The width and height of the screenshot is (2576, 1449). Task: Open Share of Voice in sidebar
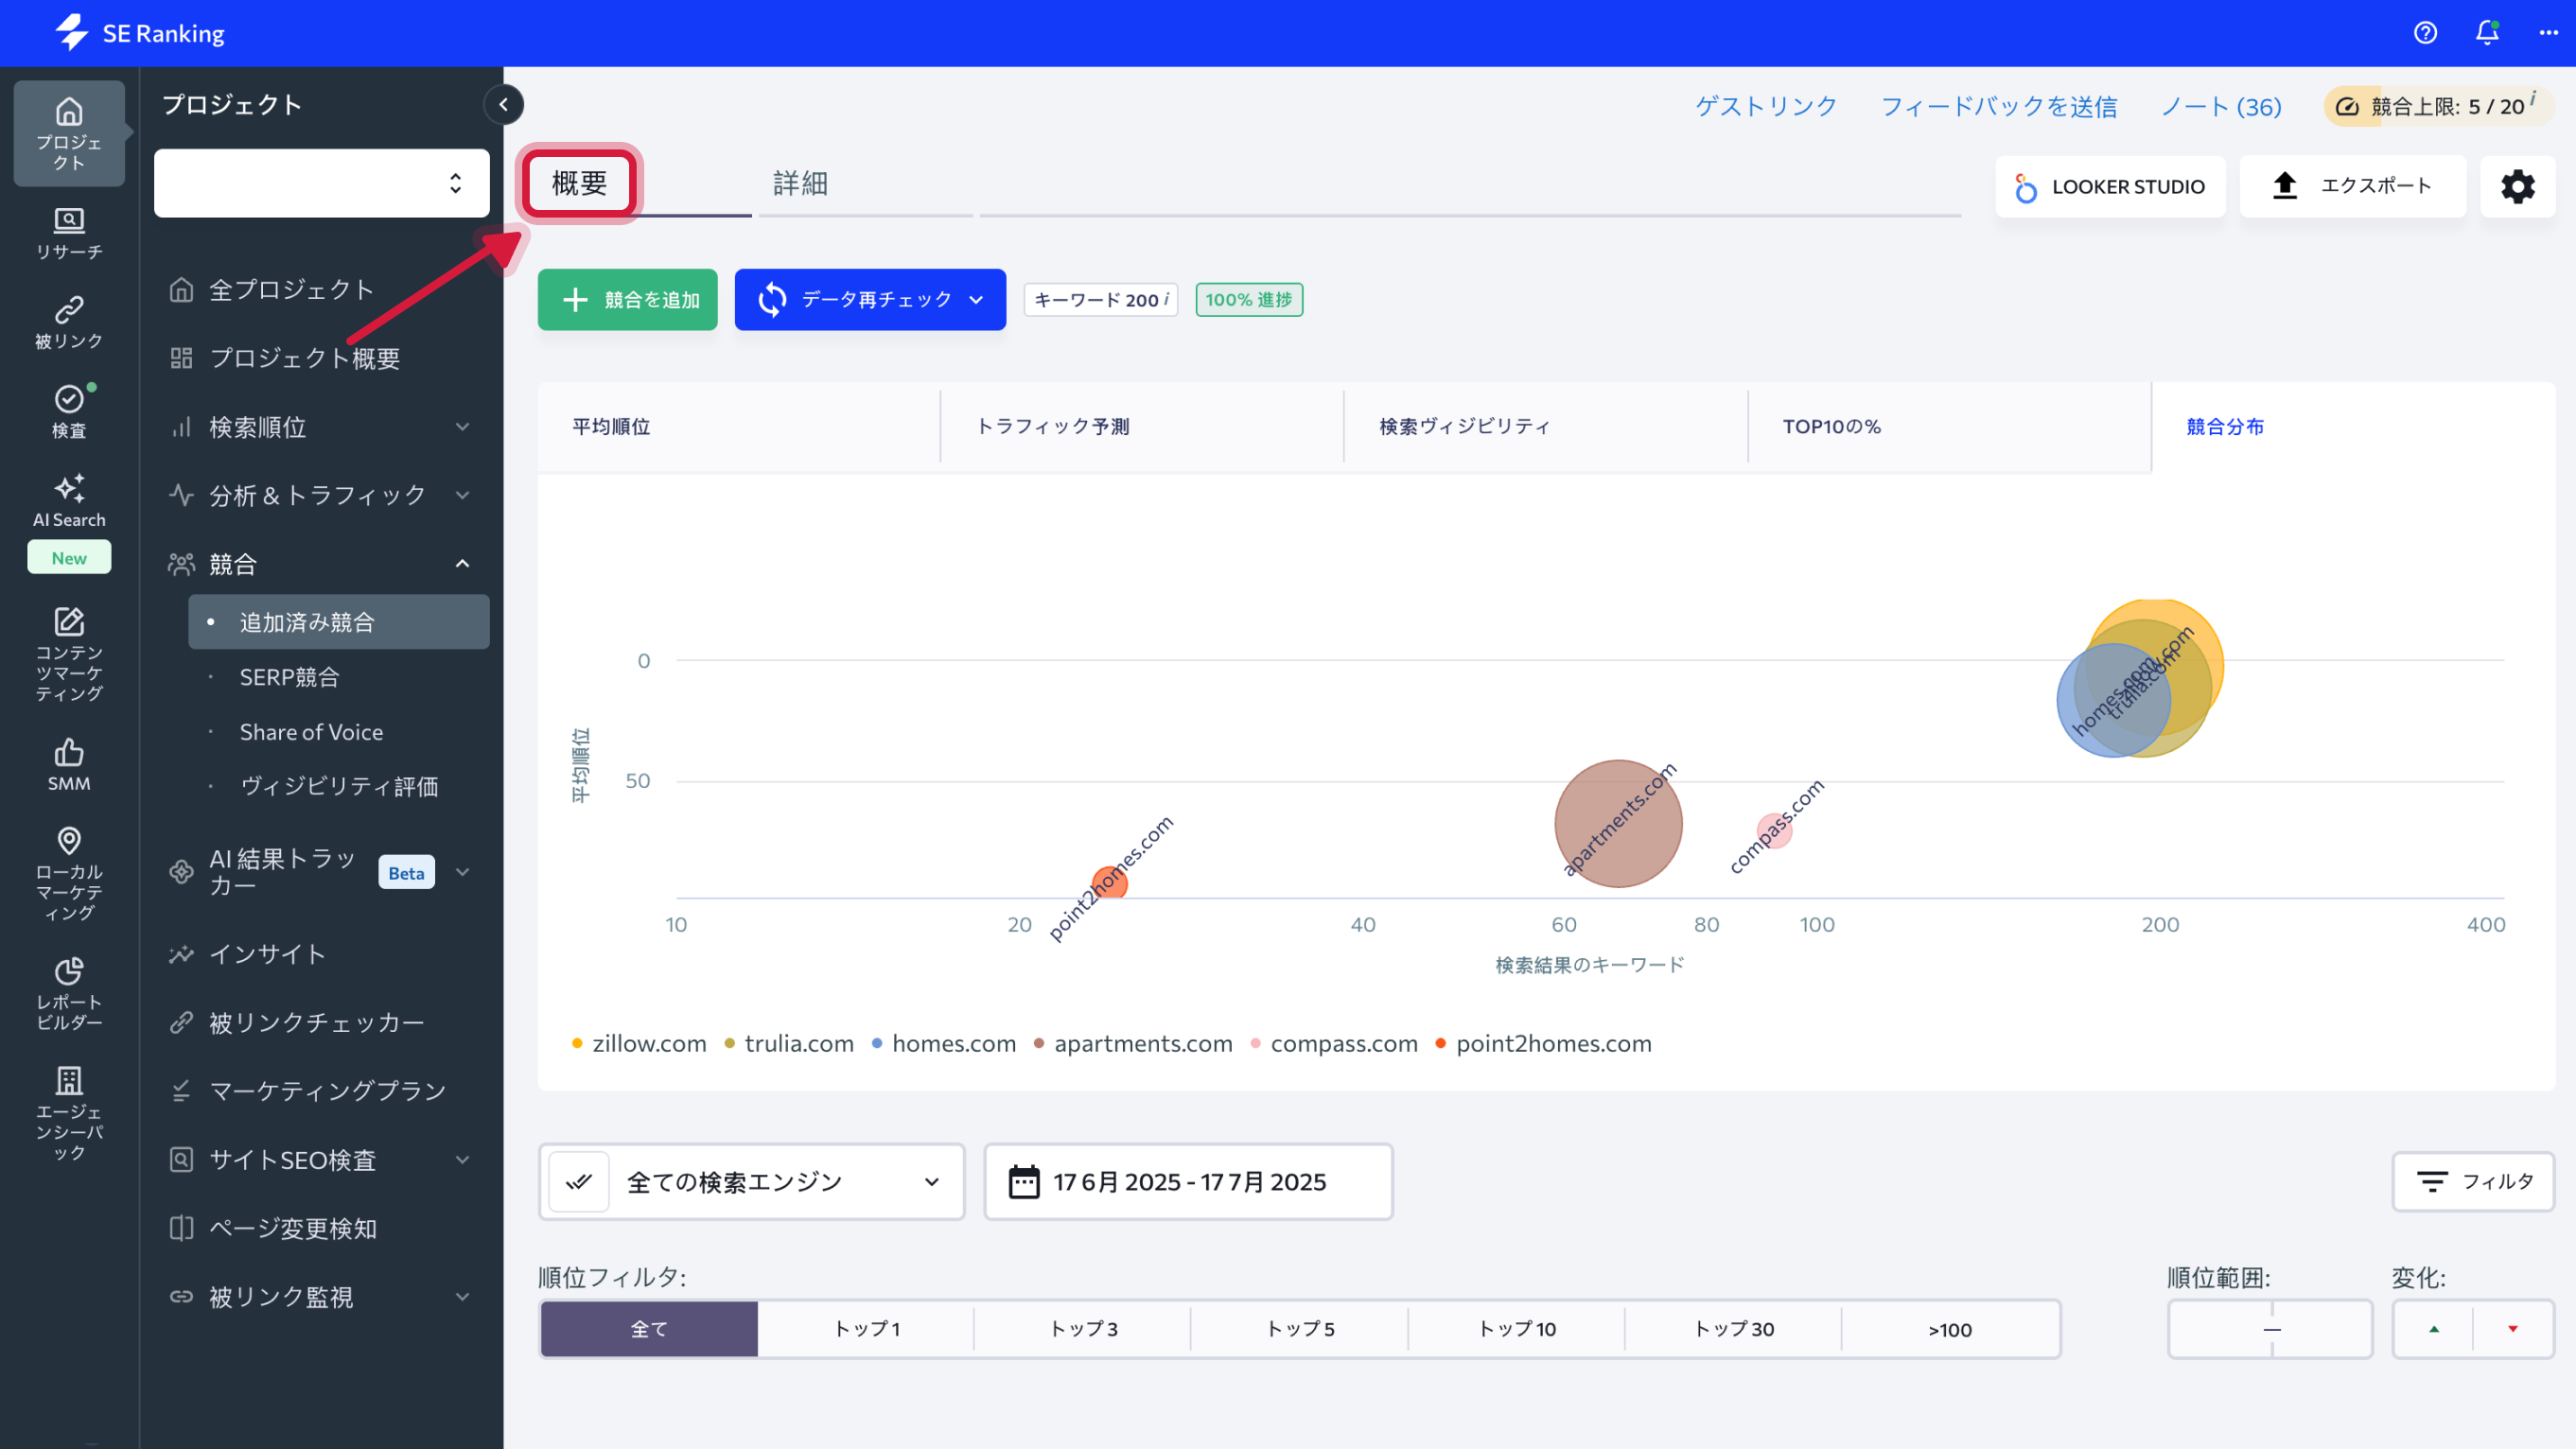click(311, 732)
